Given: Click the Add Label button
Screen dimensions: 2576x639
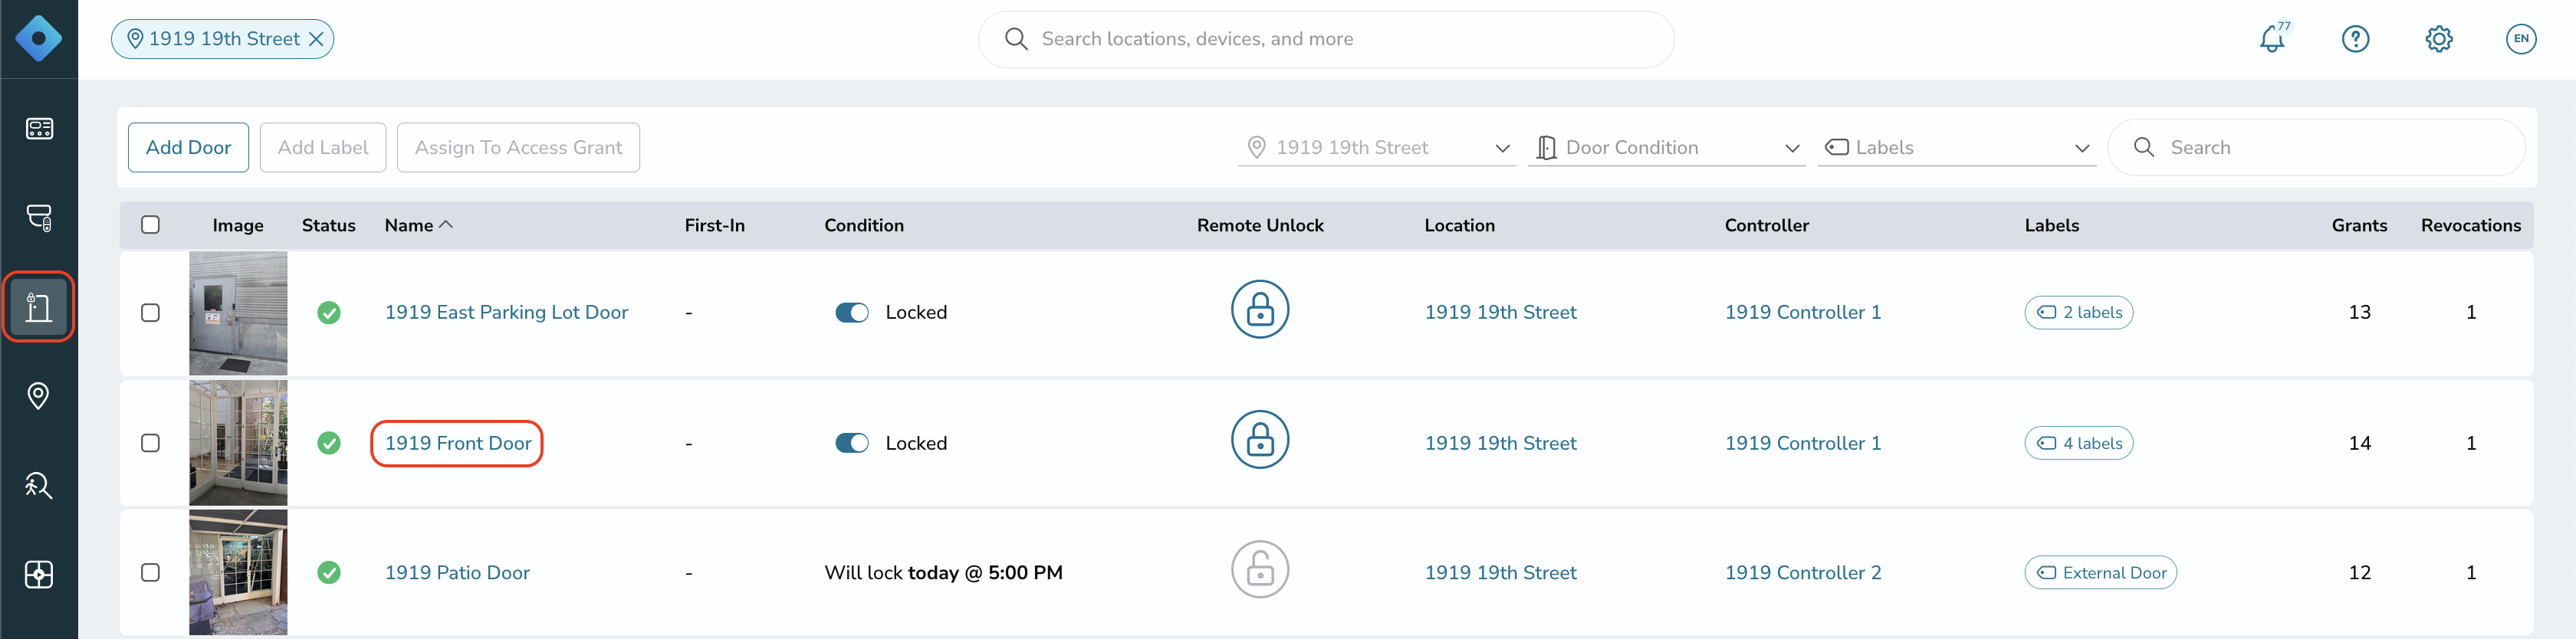Looking at the screenshot, I should pyautogui.click(x=323, y=148).
